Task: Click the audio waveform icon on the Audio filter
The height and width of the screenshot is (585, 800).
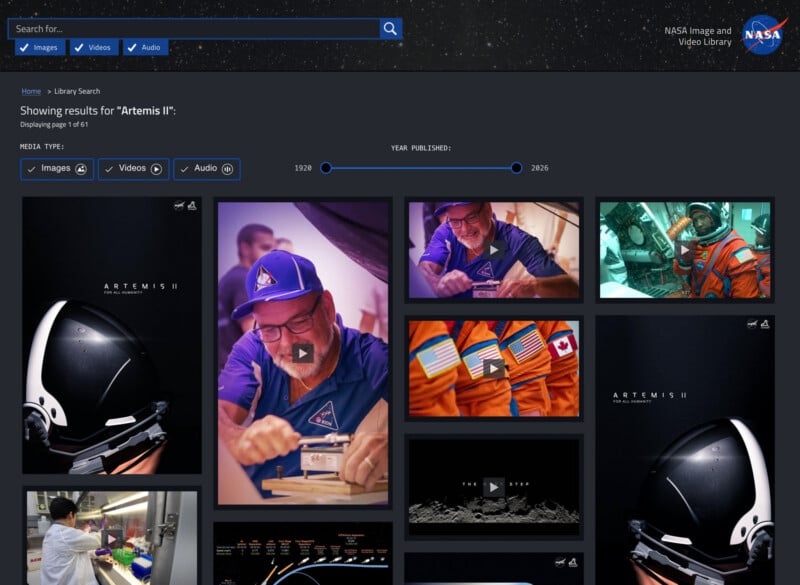Action: [x=227, y=169]
